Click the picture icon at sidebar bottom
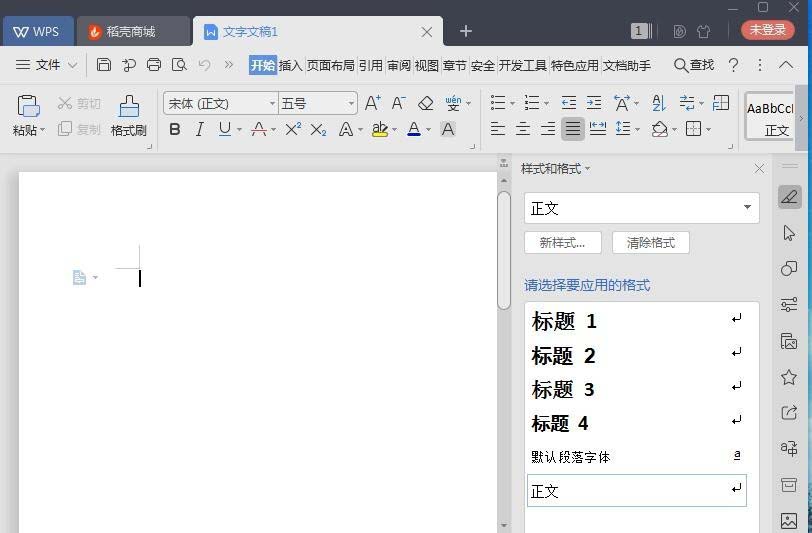 (x=789, y=521)
